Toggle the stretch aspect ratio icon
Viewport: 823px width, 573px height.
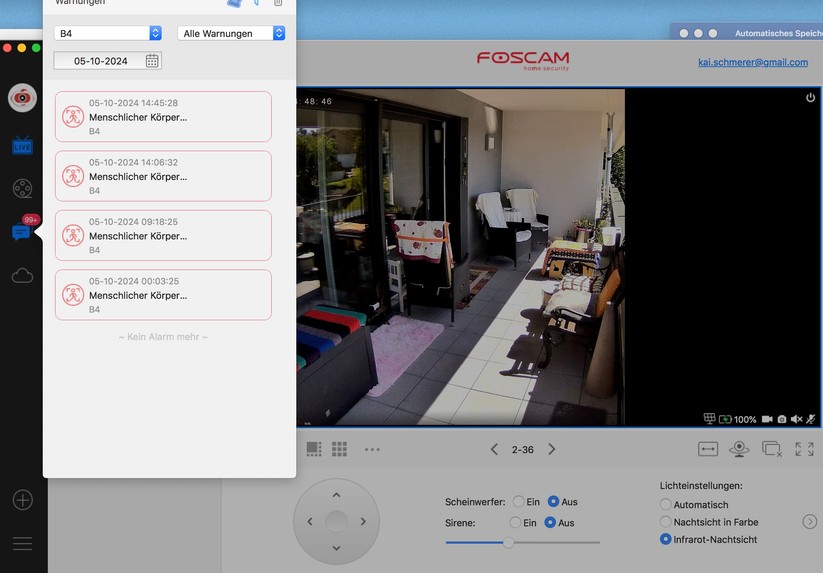[708, 449]
